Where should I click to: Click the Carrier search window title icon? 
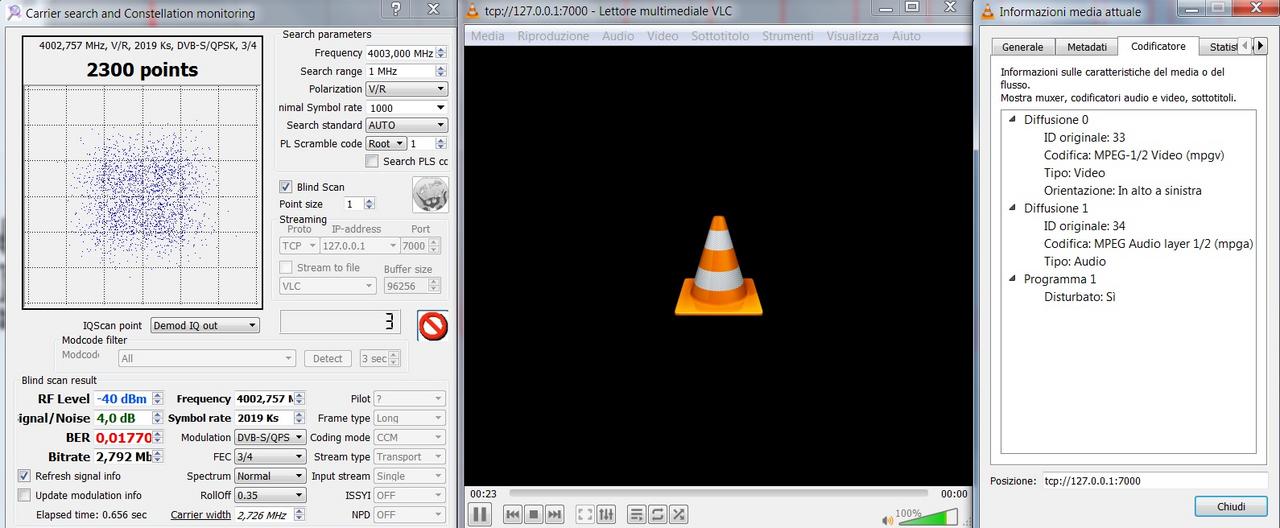pos(13,13)
